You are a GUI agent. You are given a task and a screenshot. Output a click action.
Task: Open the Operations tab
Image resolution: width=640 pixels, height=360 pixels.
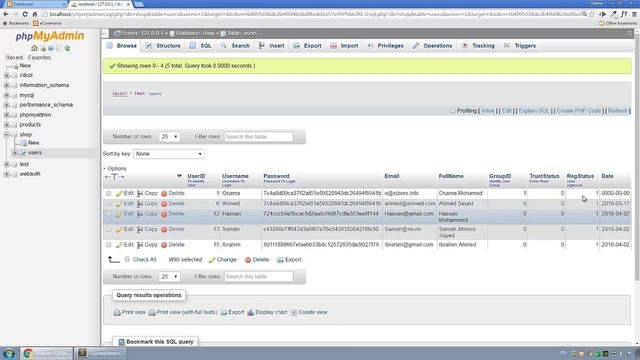click(x=433, y=46)
